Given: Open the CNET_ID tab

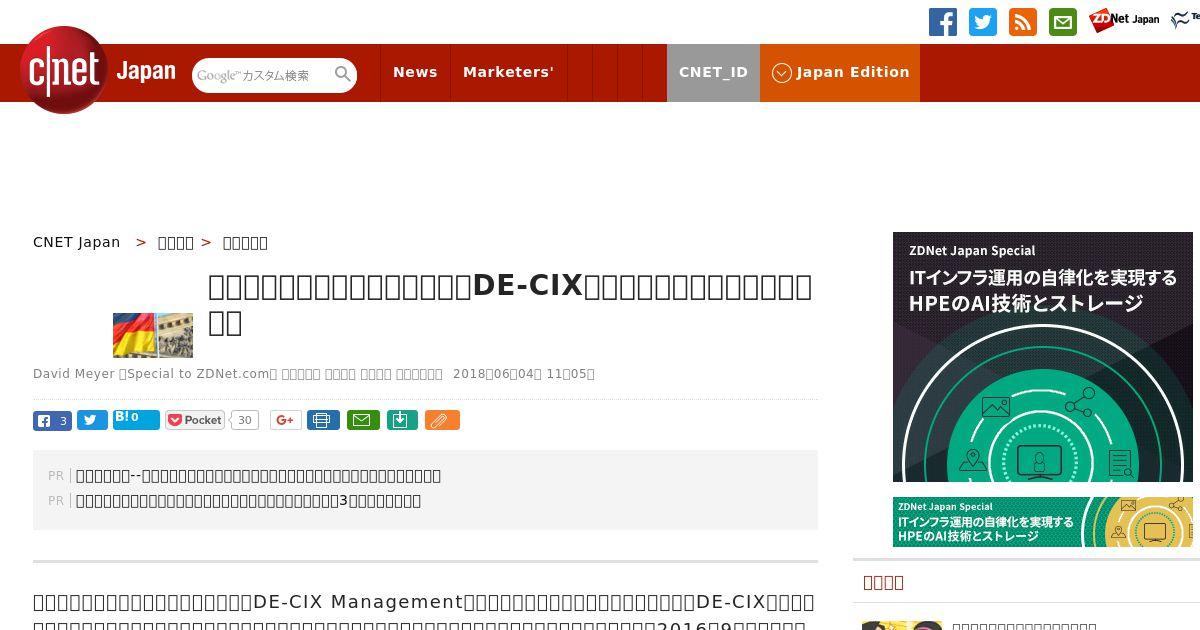Looking at the screenshot, I should tap(713, 72).
